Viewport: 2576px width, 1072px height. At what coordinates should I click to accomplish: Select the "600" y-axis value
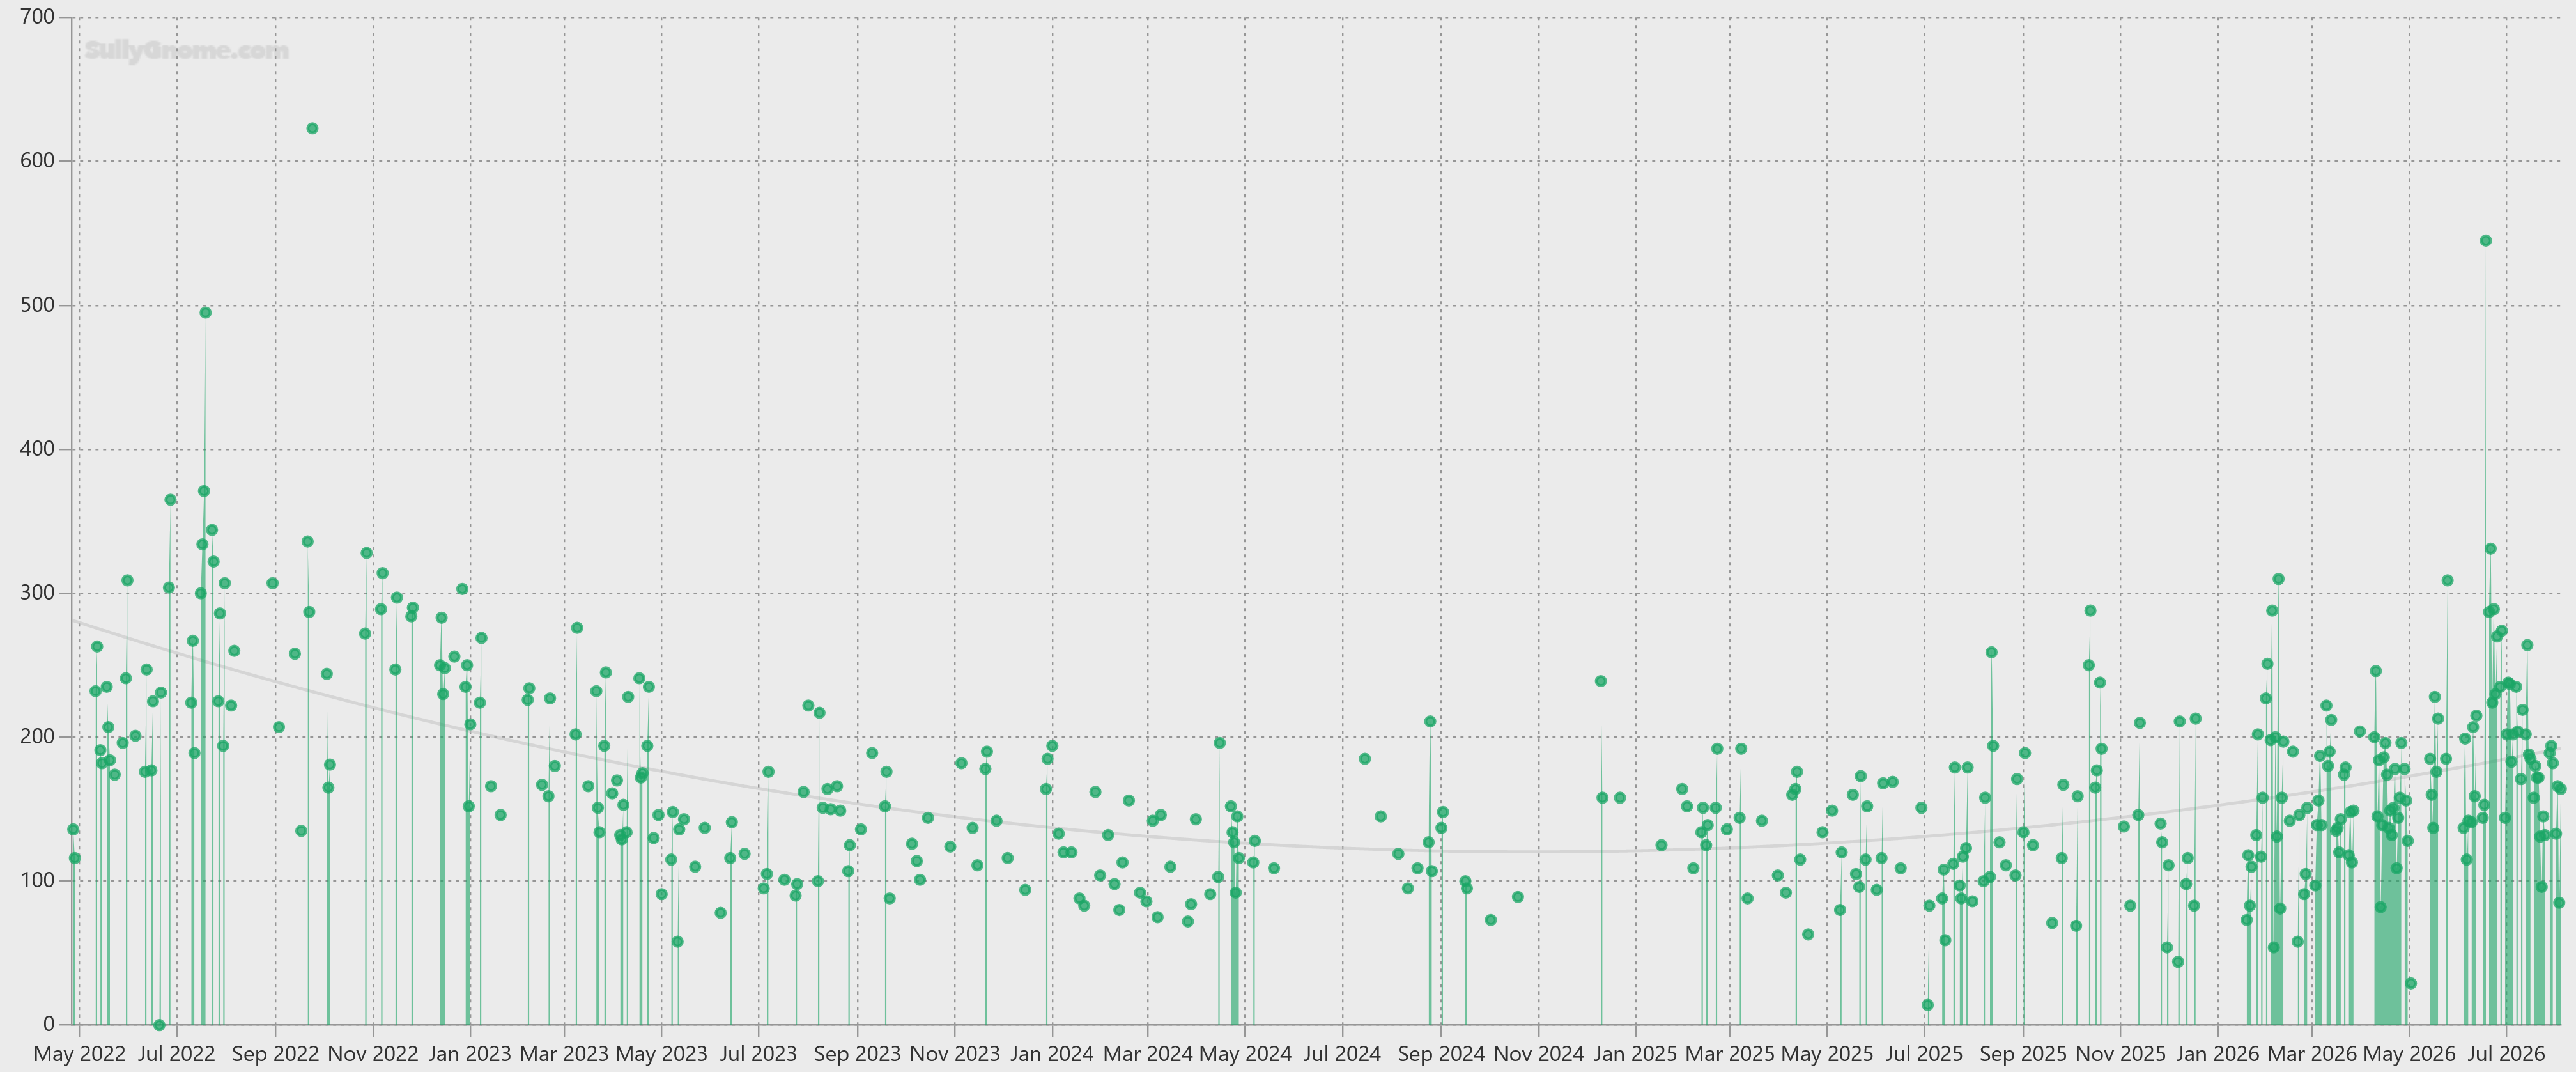coord(38,161)
